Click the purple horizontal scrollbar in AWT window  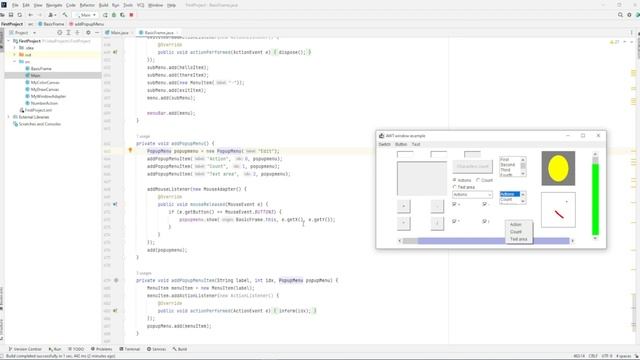click(x=486, y=241)
